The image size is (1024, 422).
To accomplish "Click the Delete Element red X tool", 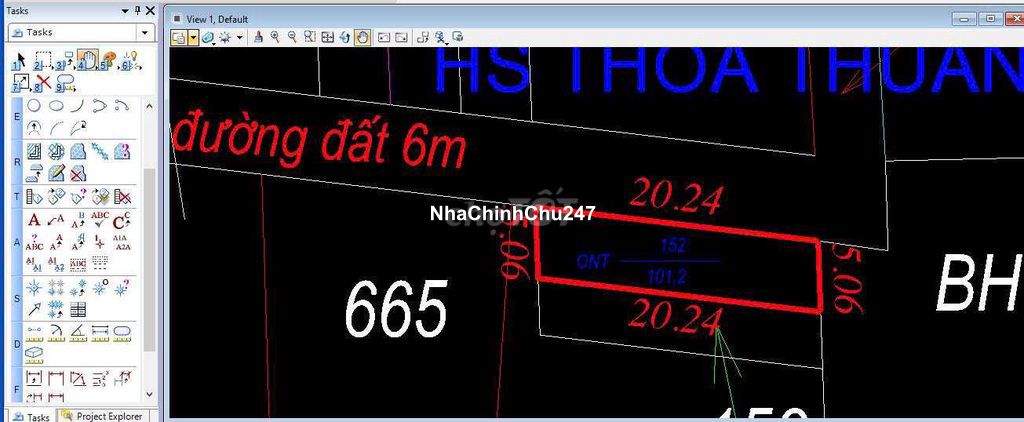I will (x=44, y=82).
